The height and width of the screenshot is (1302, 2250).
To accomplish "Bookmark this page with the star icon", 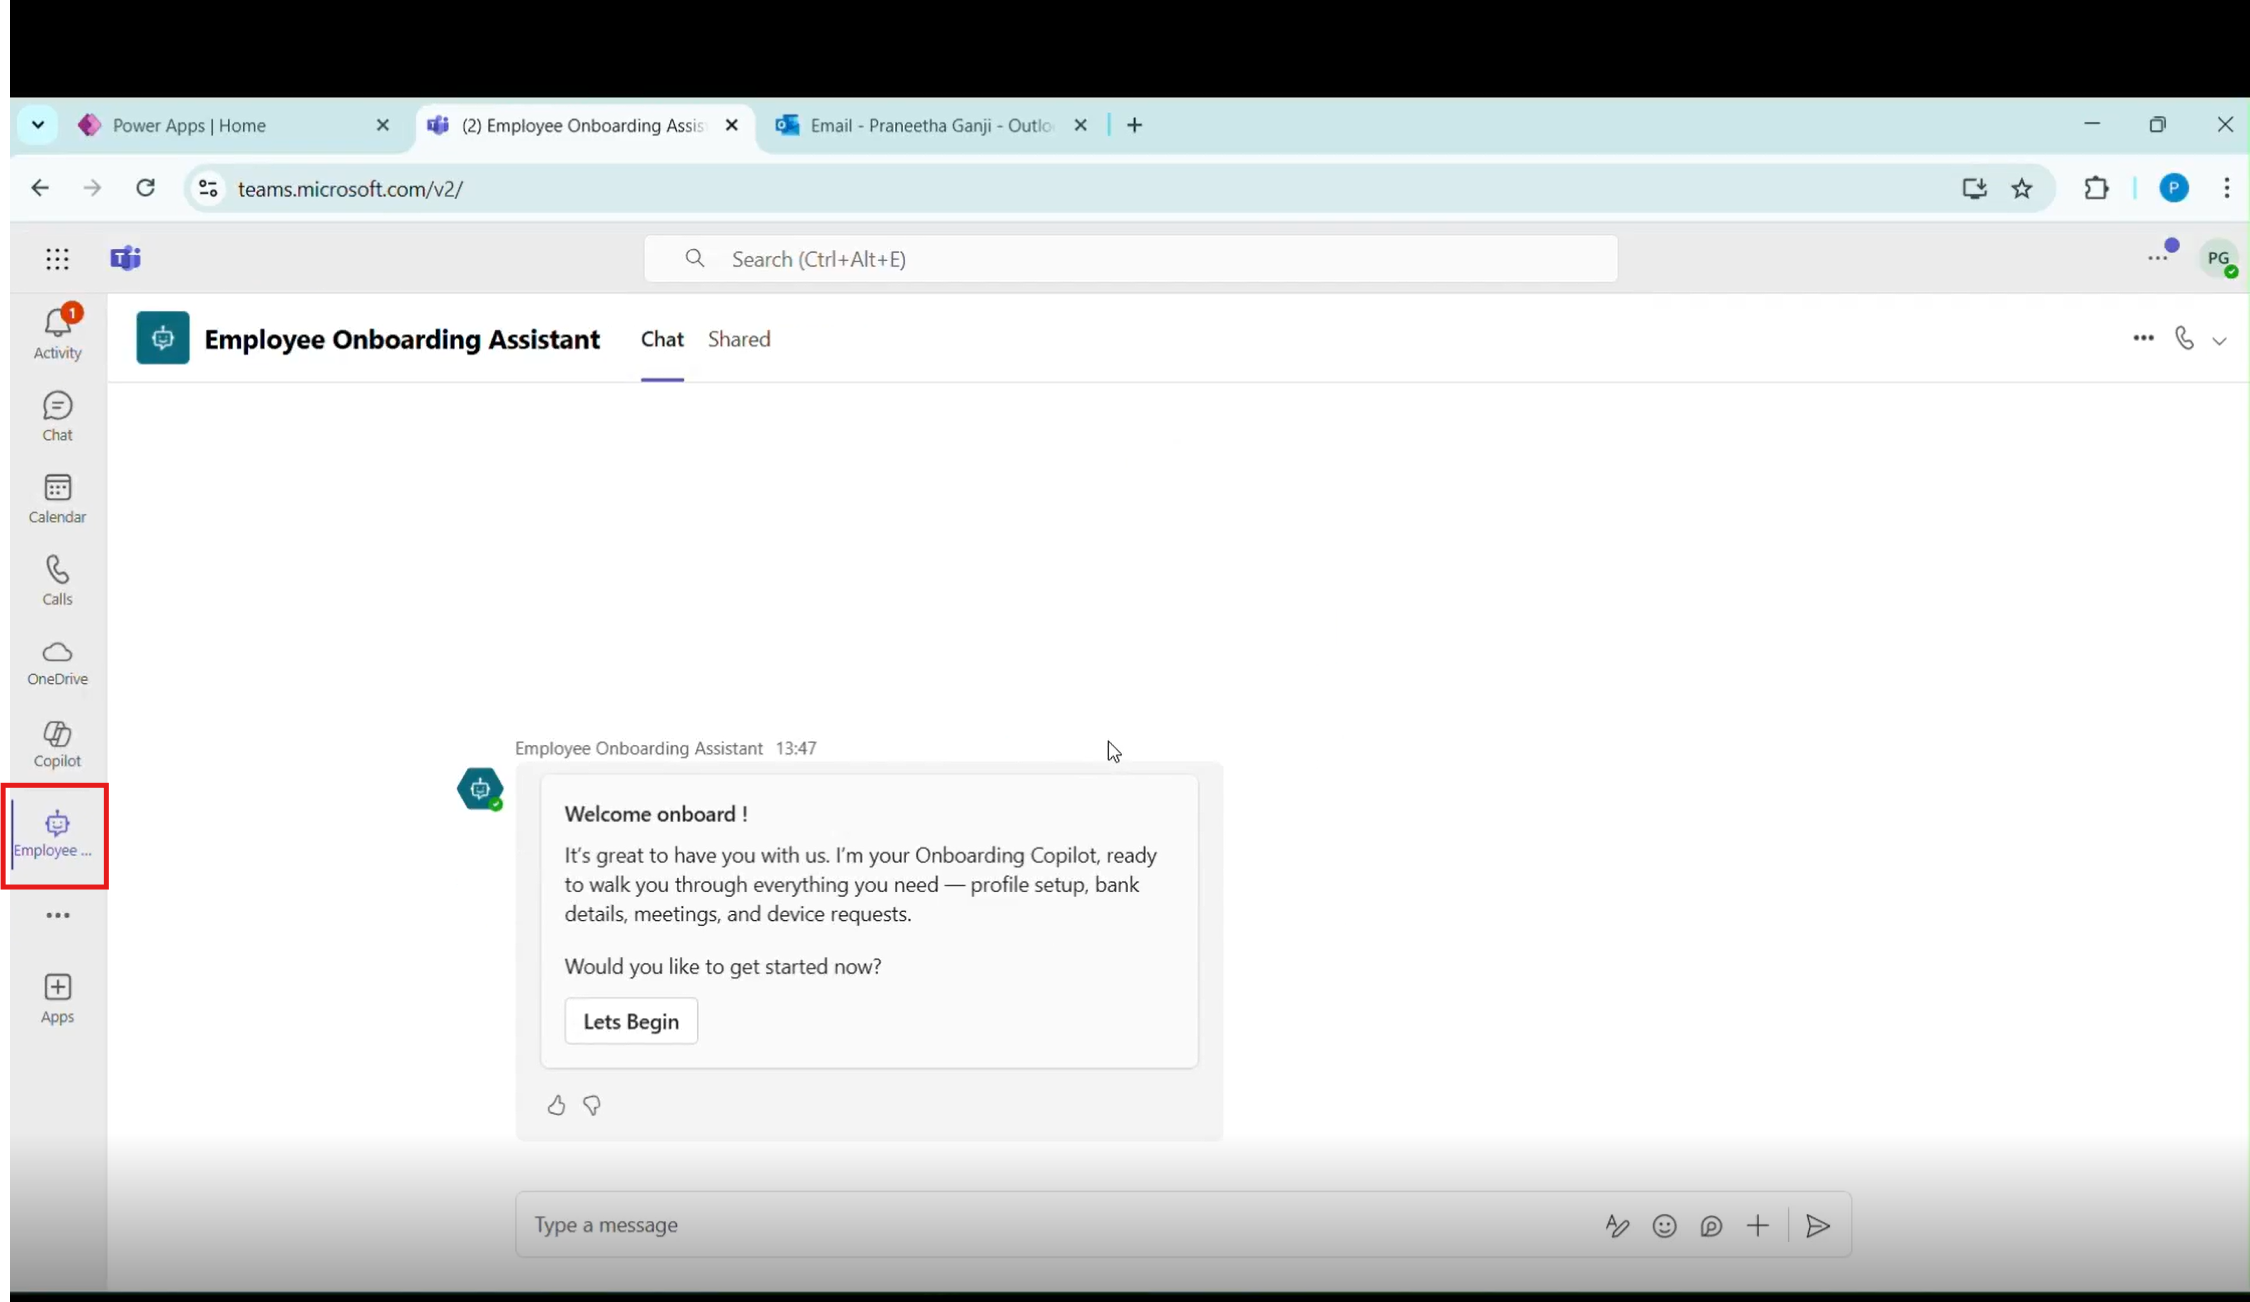I will click(x=2022, y=188).
